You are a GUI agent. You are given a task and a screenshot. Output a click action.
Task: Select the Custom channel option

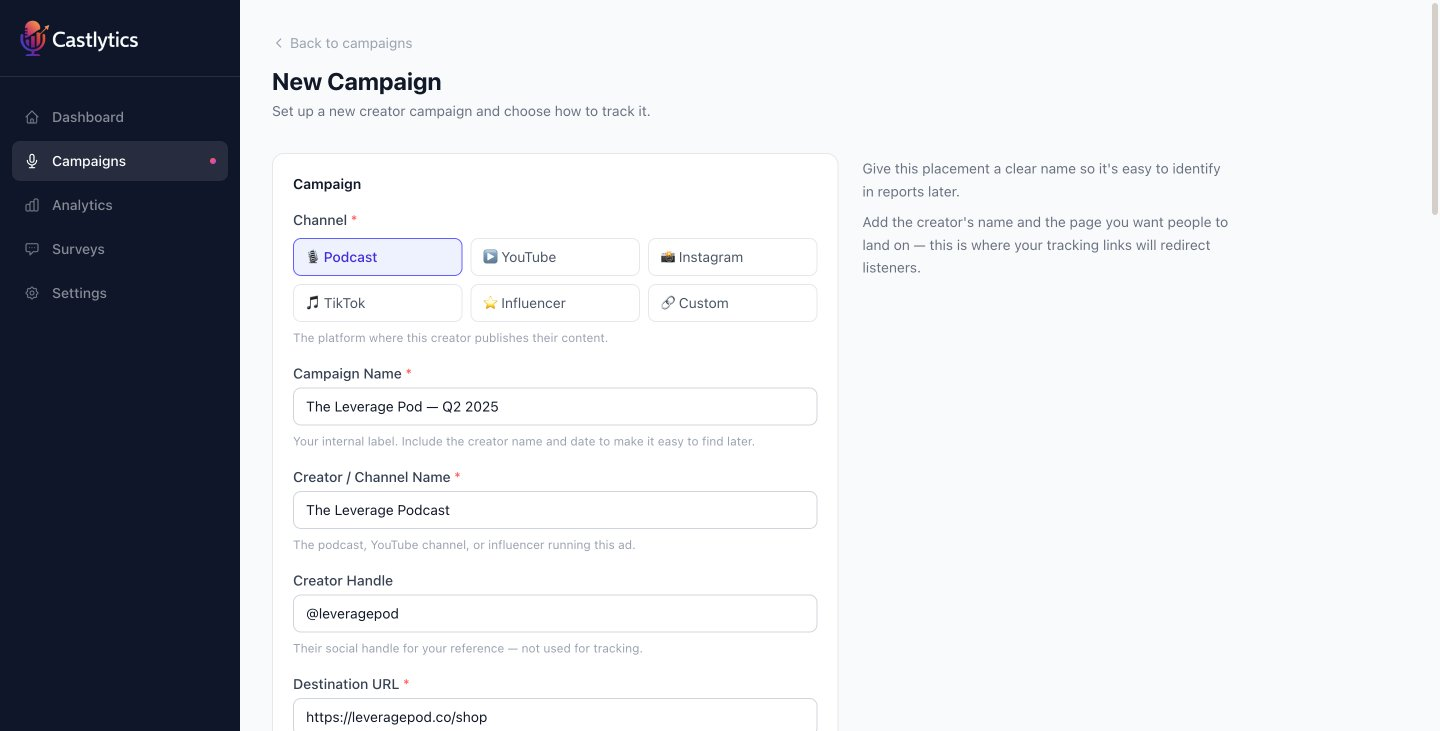[x=732, y=303]
